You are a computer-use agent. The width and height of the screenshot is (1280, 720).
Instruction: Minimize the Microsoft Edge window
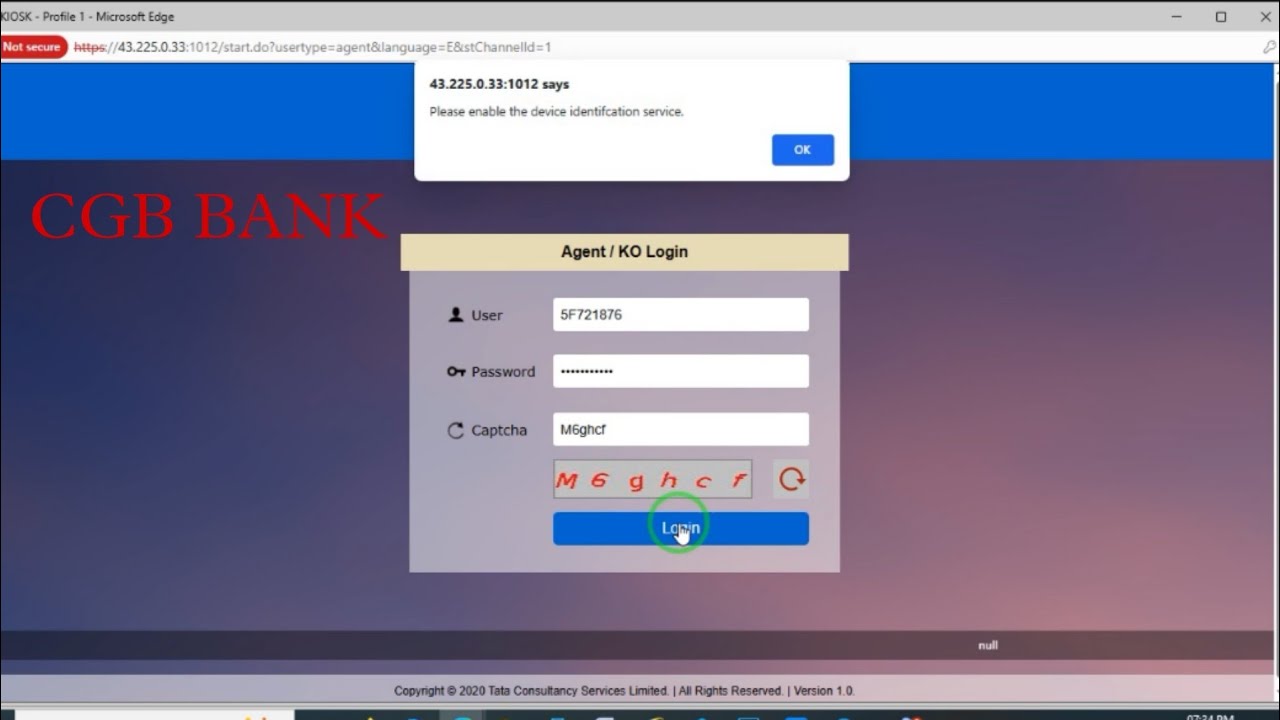pos(1176,17)
